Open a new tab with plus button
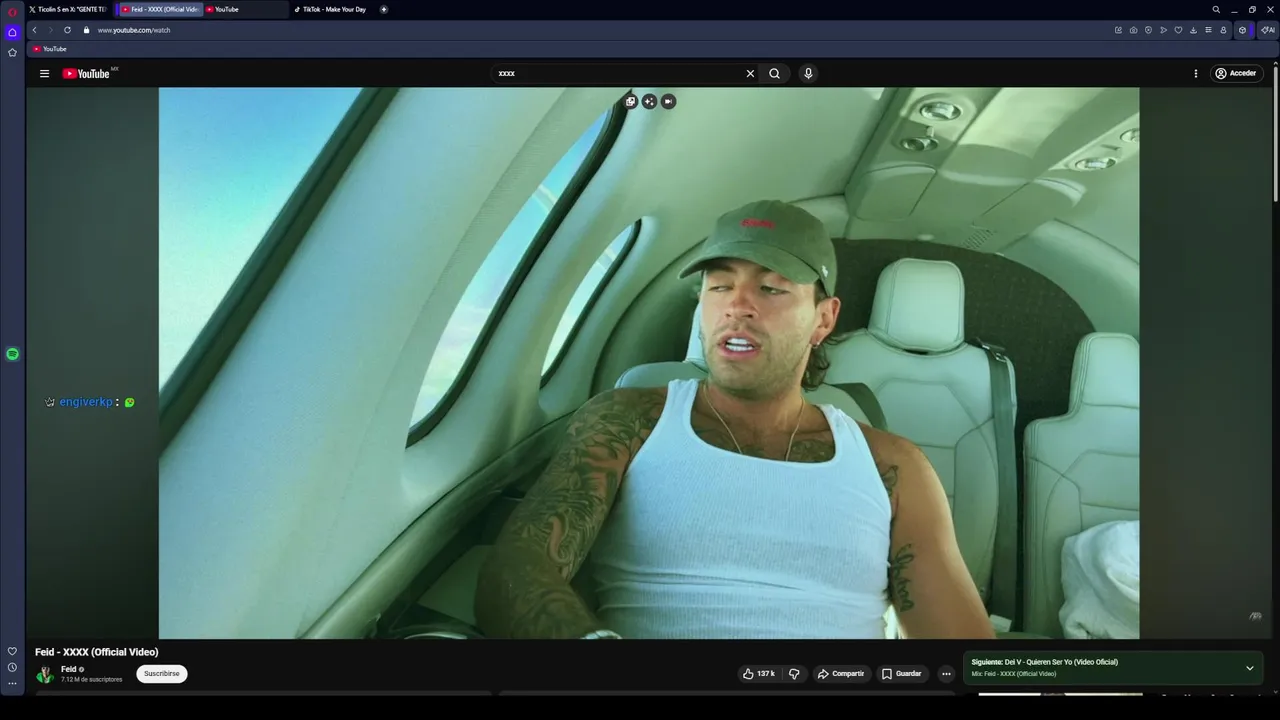 [x=384, y=9]
